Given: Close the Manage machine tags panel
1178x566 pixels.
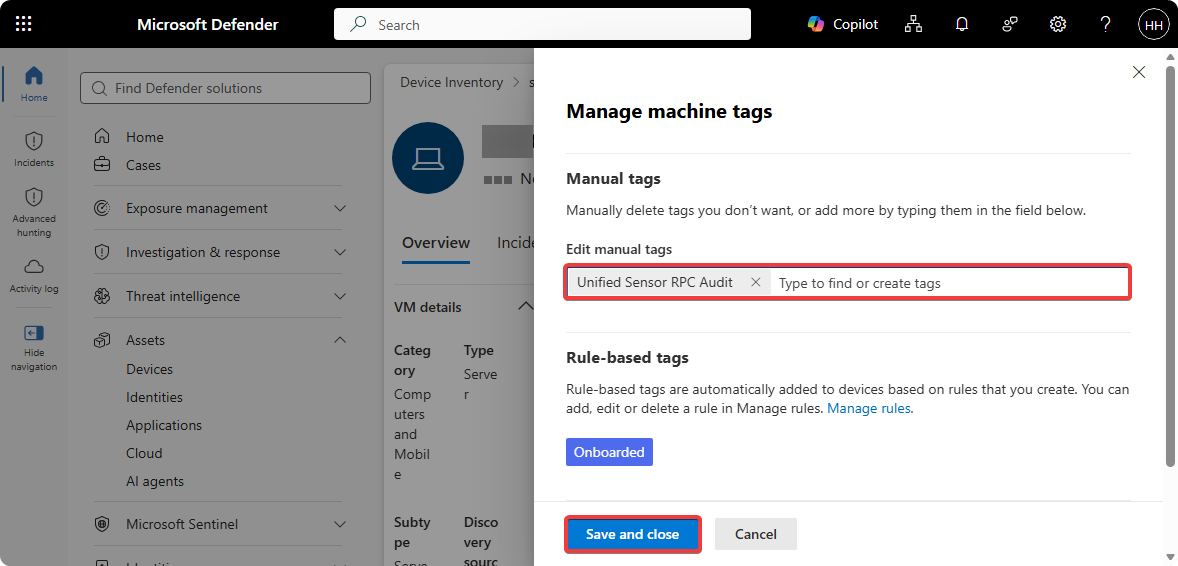Looking at the screenshot, I should (x=1139, y=72).
